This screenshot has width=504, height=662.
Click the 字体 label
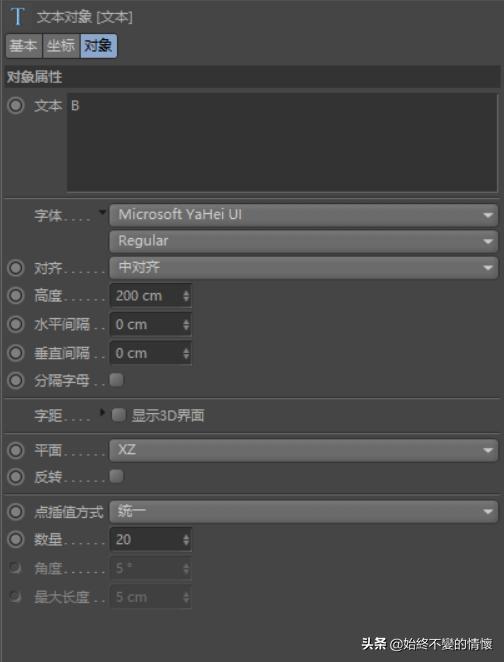(x=48, y=216)
